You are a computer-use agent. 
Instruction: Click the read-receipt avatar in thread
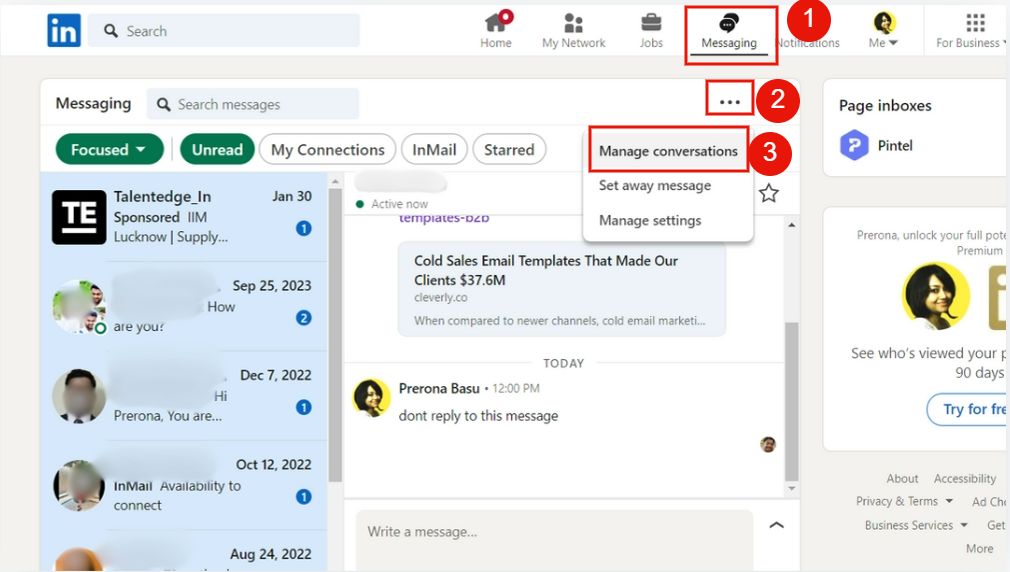(x=768, y=444)
